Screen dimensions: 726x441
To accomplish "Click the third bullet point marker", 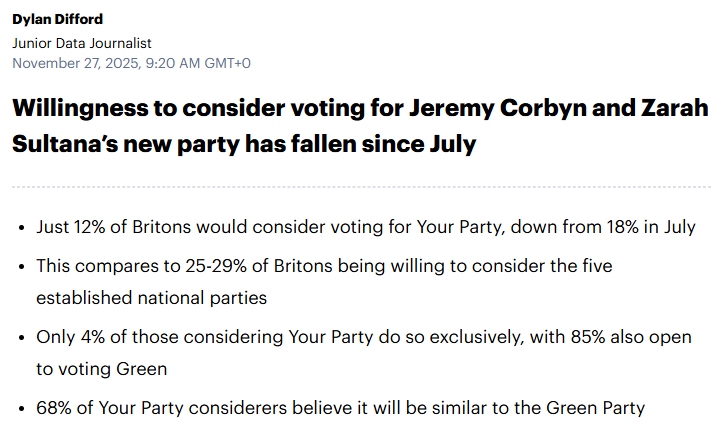I will [22, 339].
